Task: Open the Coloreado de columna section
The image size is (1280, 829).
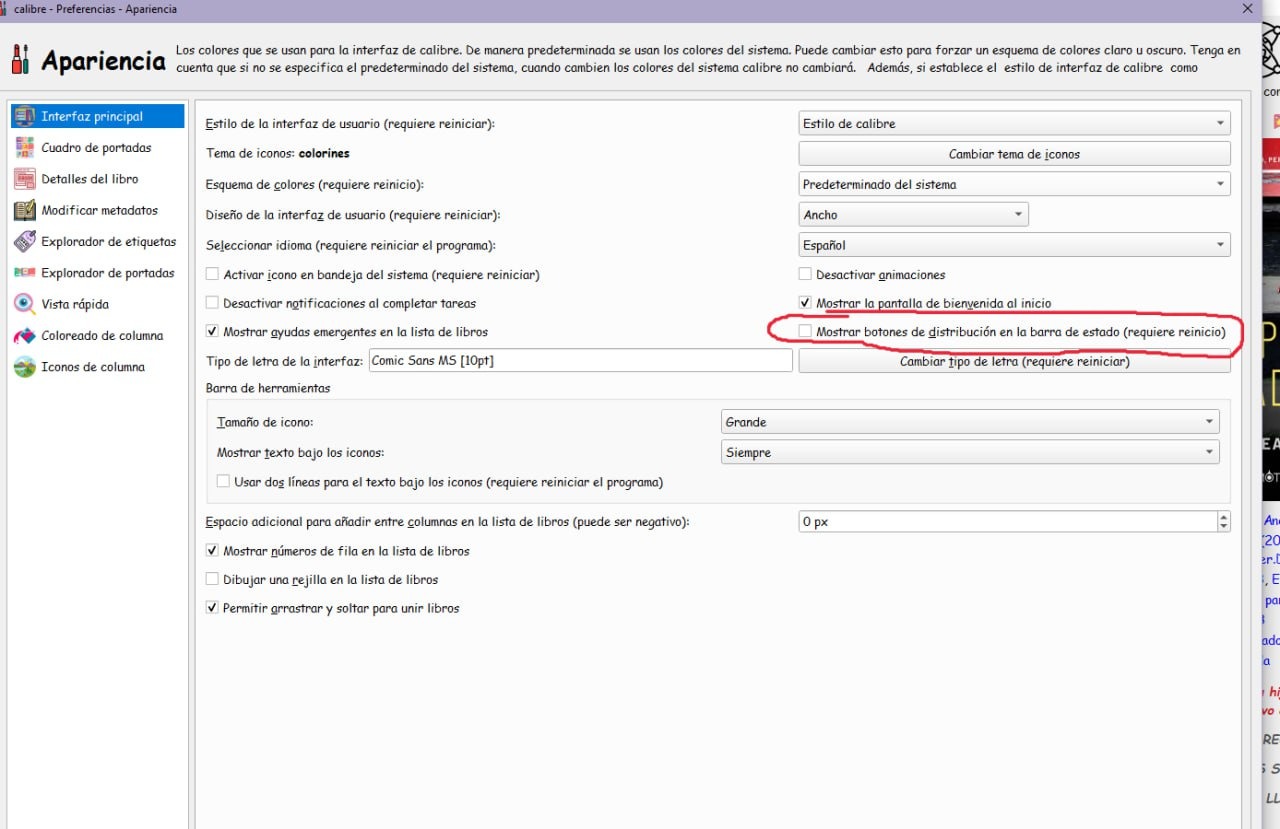Action: click(x=97, y=335)
